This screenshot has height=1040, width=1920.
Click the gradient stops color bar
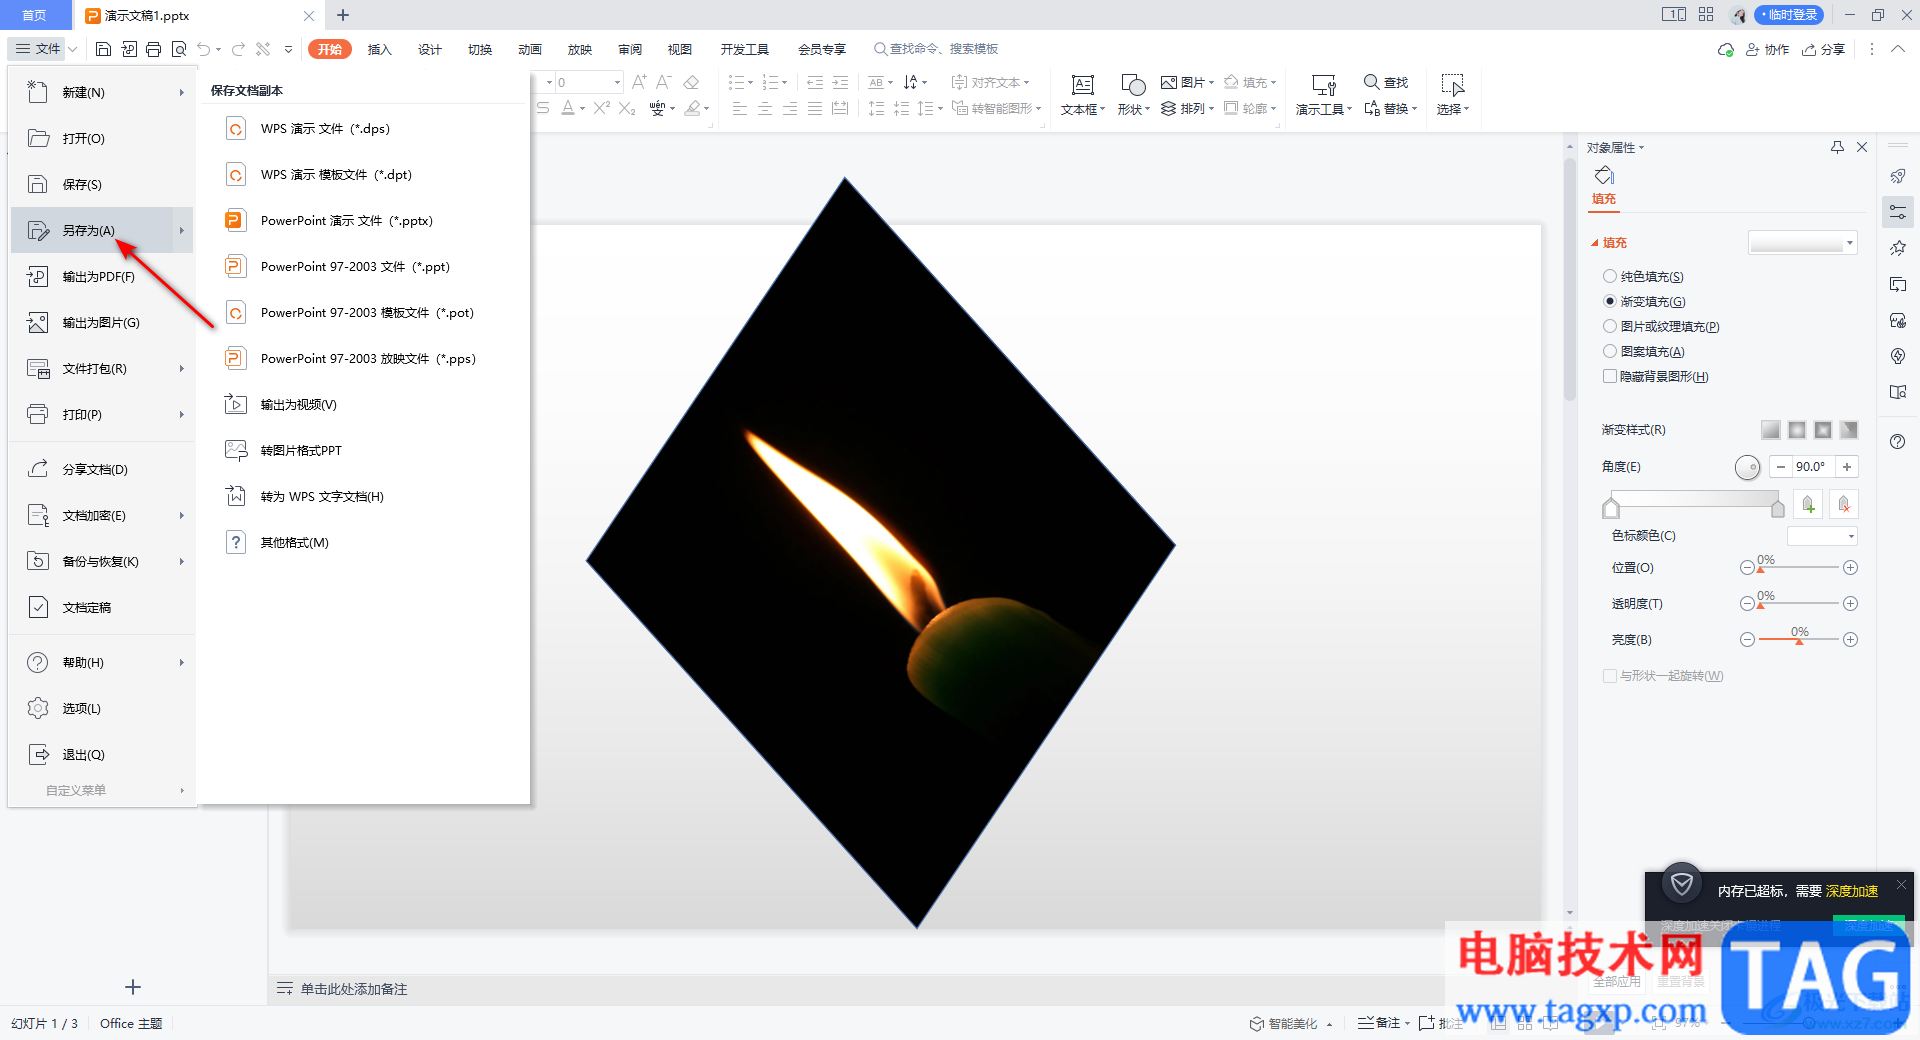click(x=1693, y=500)
